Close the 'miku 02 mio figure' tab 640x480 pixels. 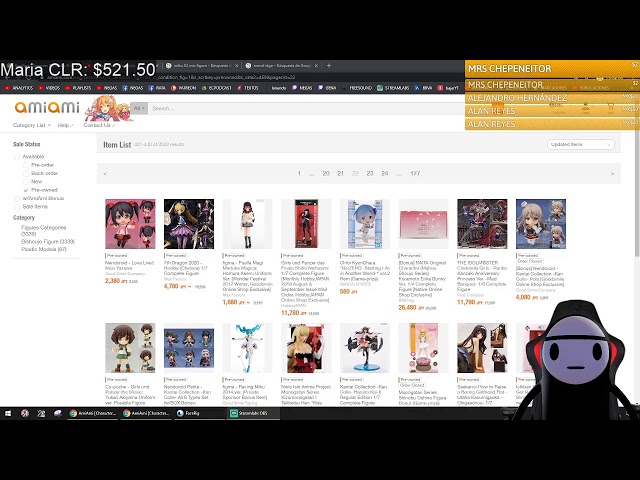tap(236, 65)
